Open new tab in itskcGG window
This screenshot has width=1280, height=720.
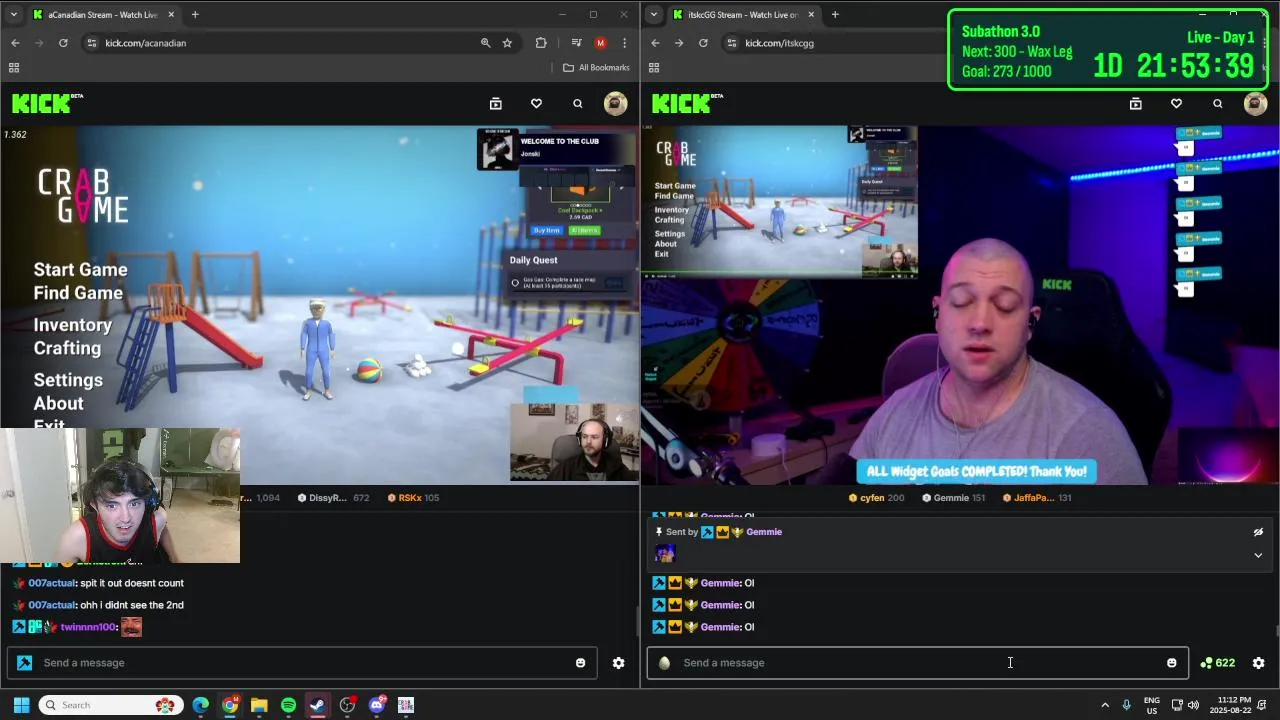point(835,15)
